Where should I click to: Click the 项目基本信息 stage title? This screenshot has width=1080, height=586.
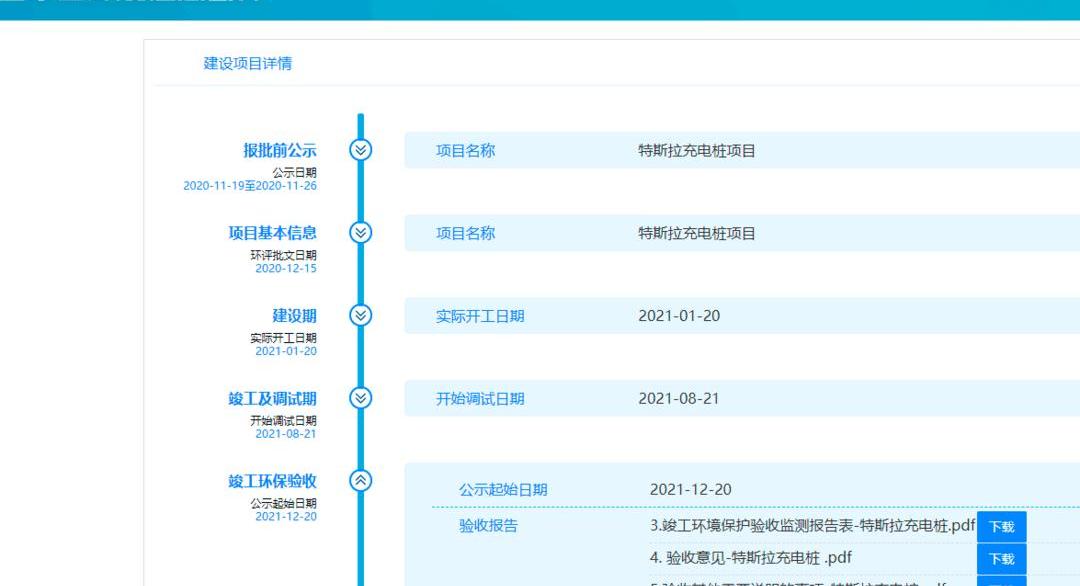point(272,233)
